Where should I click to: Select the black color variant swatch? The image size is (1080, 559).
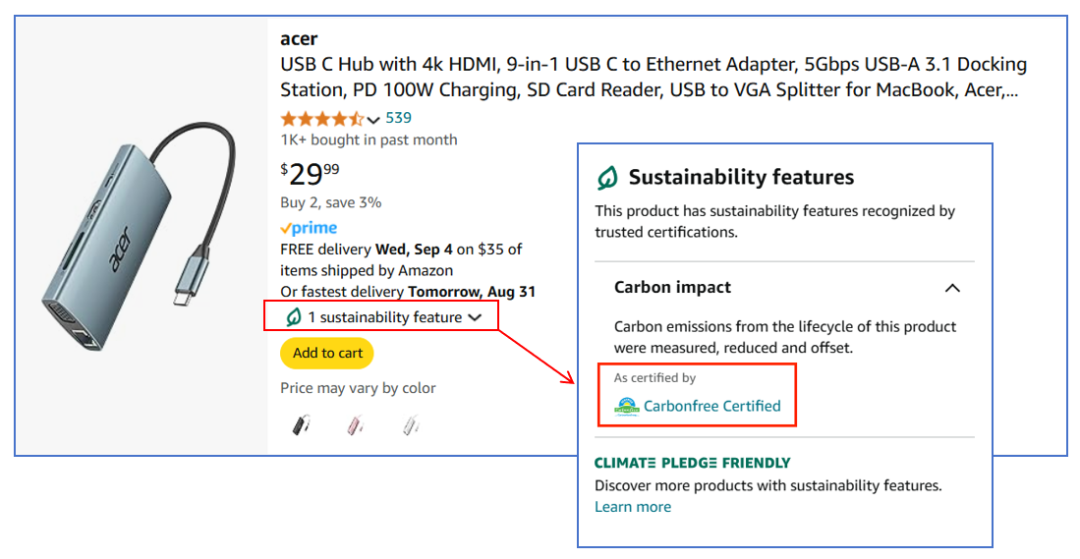pyautogui.click(x=301, y=426)
